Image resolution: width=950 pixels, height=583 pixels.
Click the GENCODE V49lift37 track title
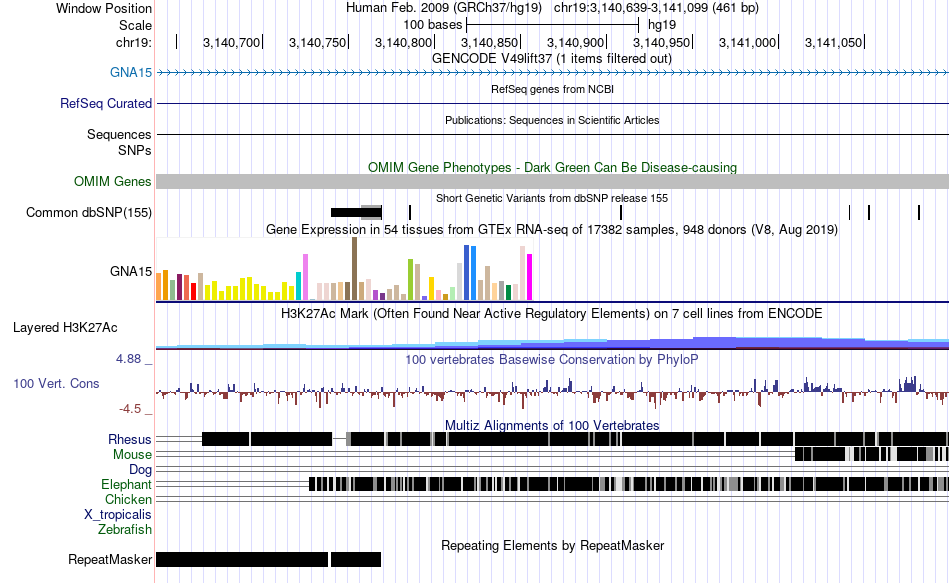552,59
